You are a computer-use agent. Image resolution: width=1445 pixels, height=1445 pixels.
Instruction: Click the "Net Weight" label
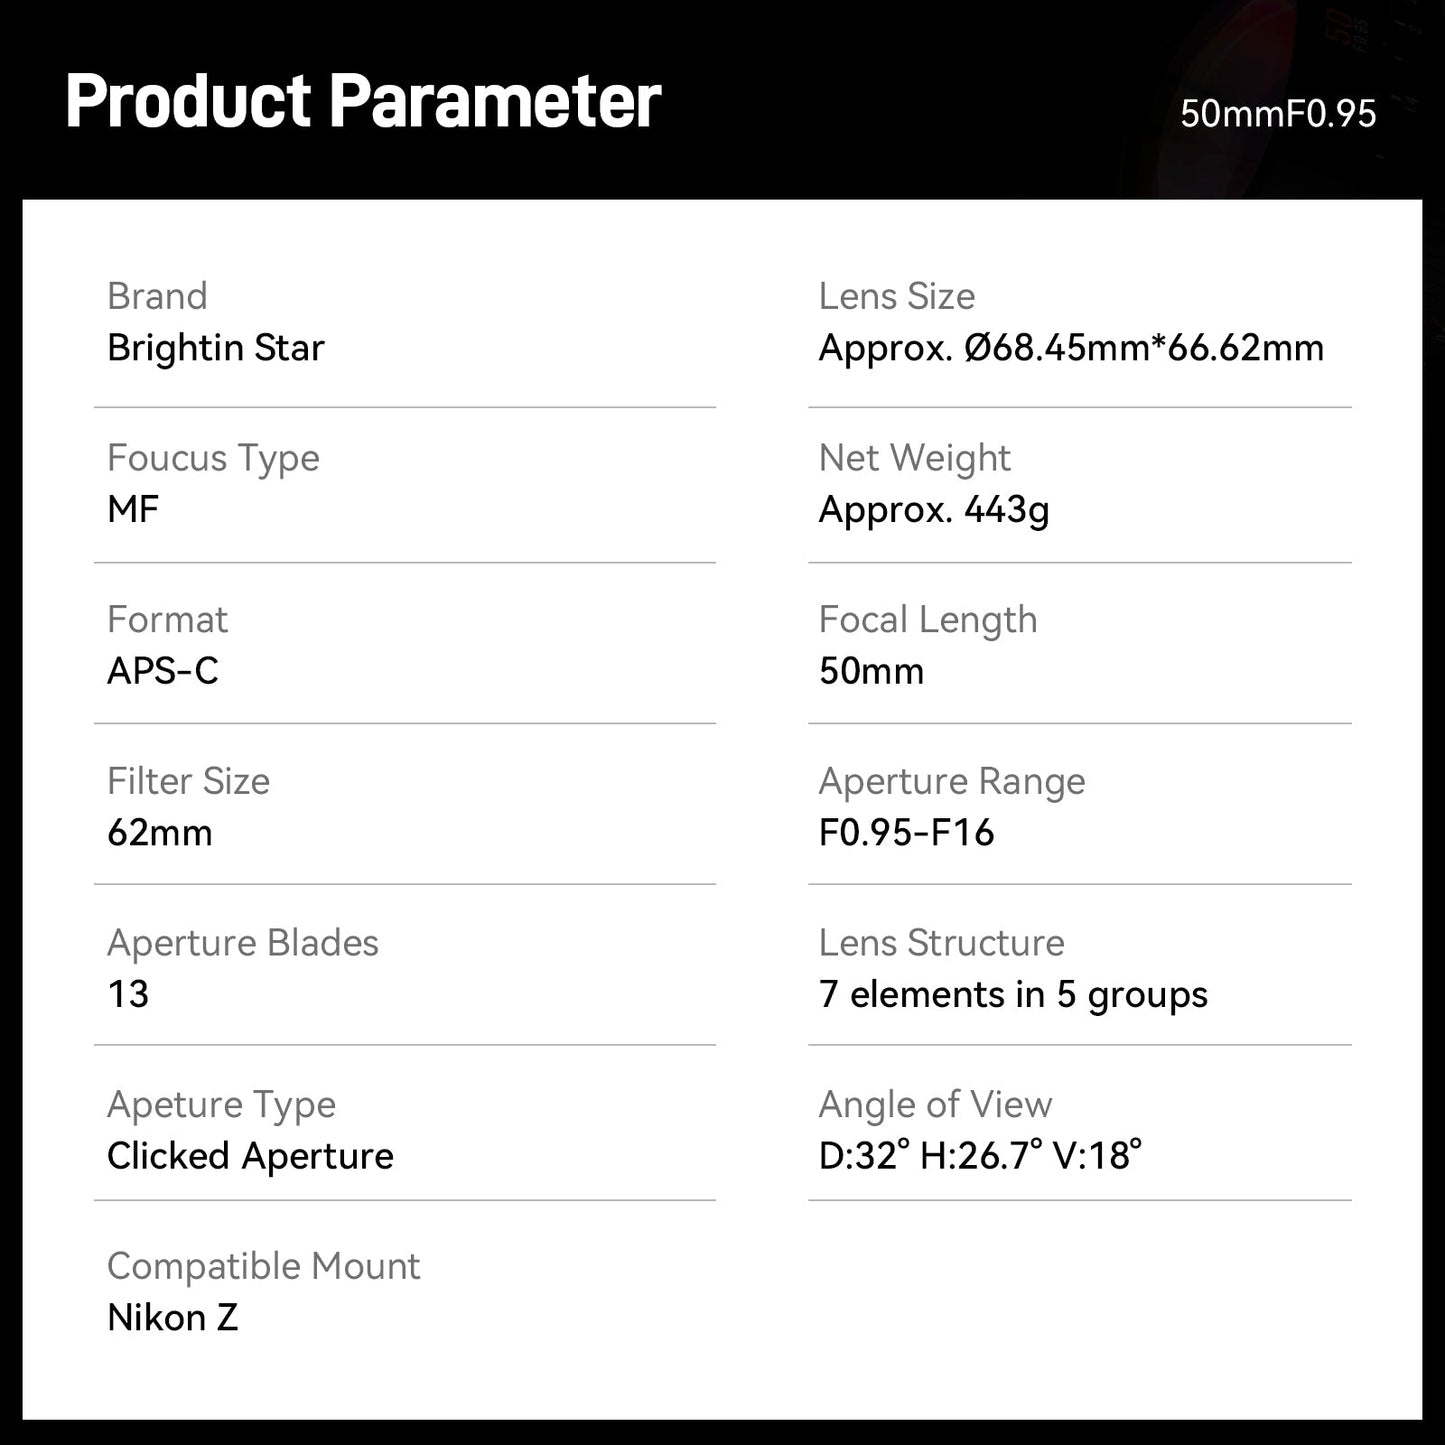pyautogui.click(x=914, y=458)
